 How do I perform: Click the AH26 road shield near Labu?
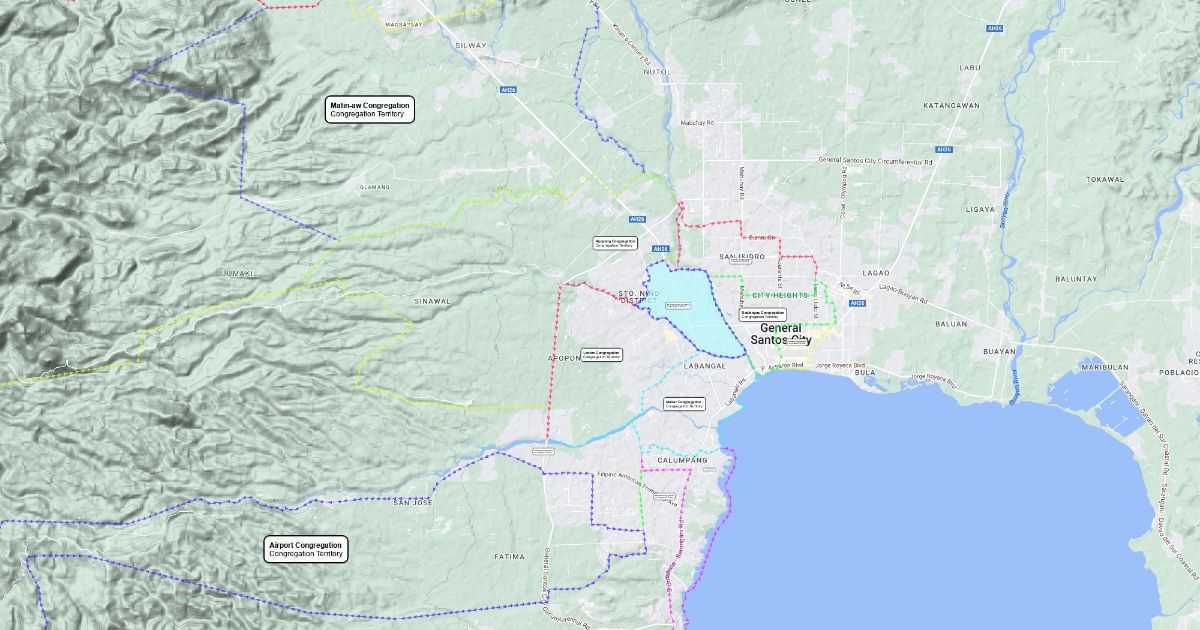994,28
